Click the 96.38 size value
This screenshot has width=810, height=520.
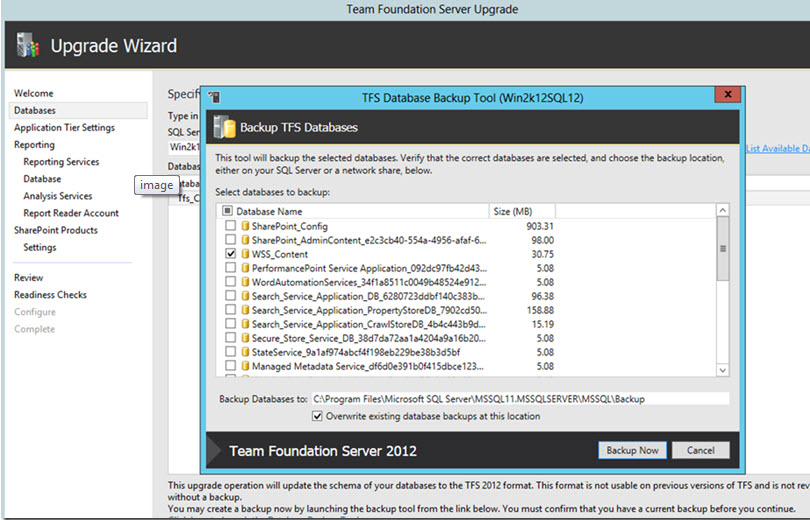coord(542,295)
